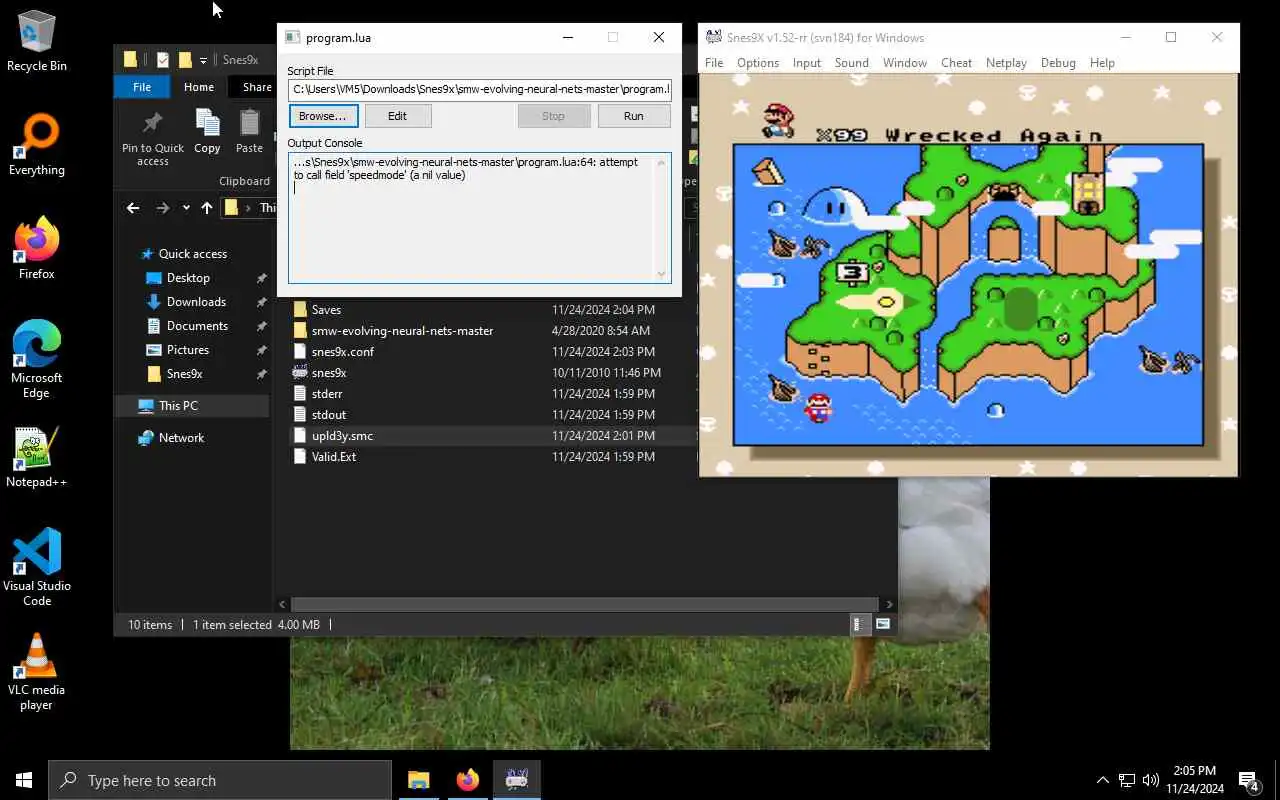Open Snes9X Options menu
1280x800 pixels.
(758, 62)
